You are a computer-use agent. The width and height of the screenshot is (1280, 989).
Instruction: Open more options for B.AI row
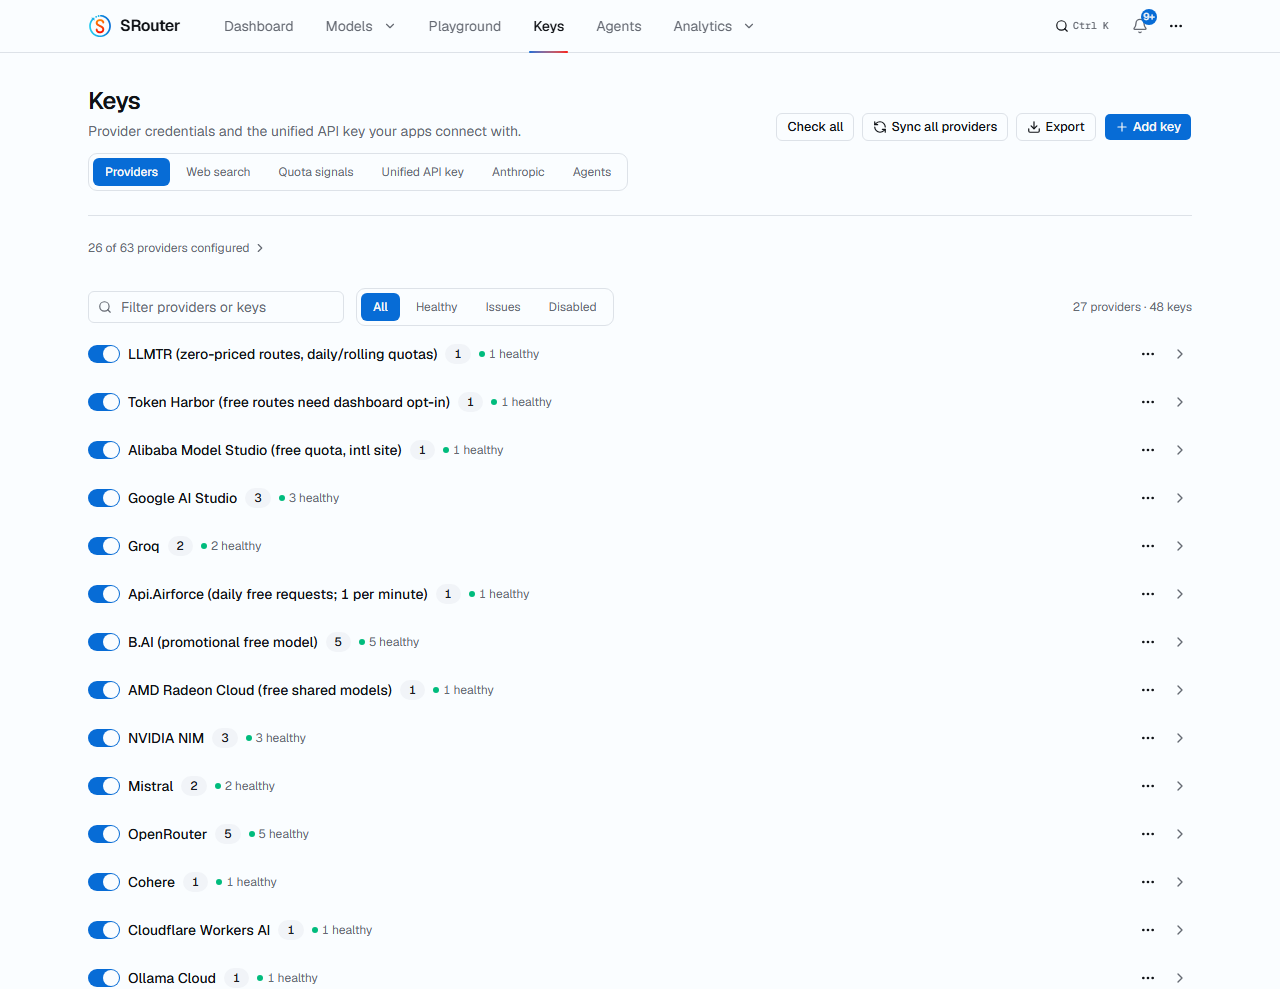pos(1148,642)
